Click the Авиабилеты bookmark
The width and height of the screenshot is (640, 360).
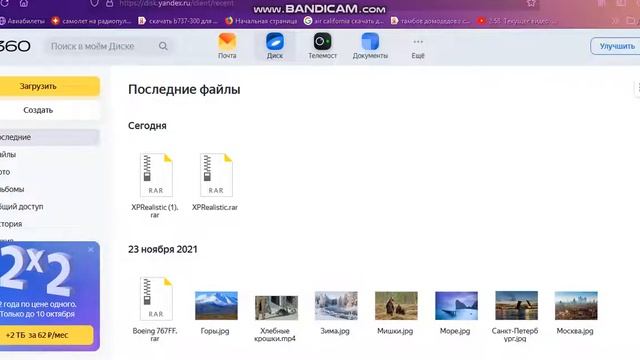(23, 21)
